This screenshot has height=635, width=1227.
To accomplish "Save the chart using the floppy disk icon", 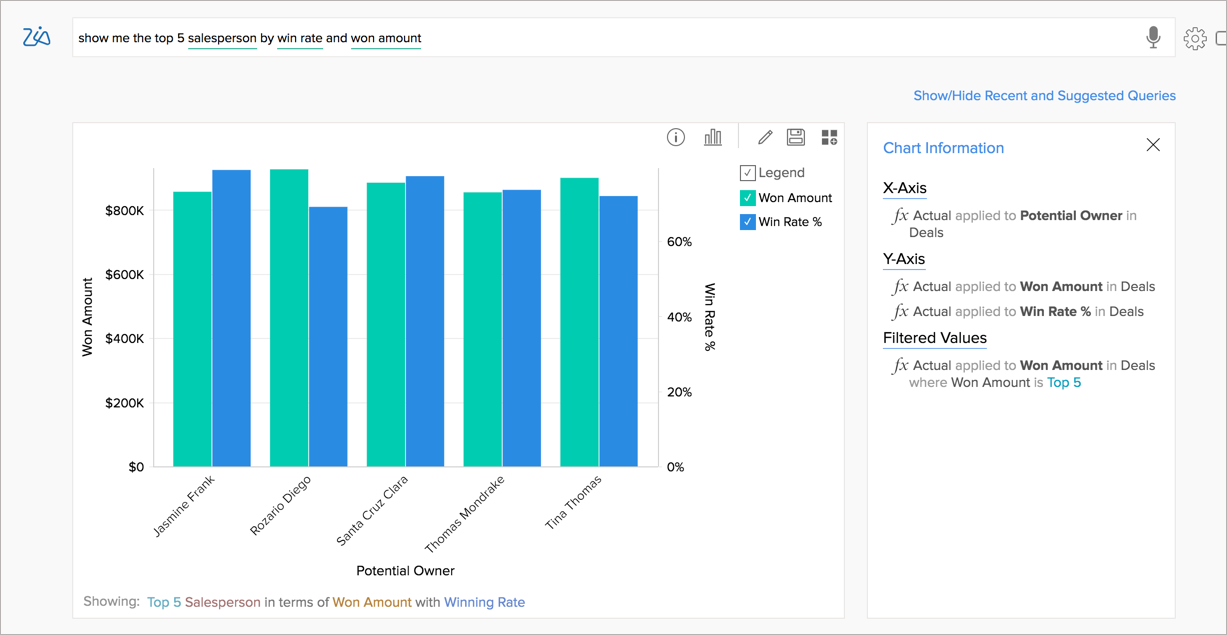I will pyautogui.click(x=796, y=137).
